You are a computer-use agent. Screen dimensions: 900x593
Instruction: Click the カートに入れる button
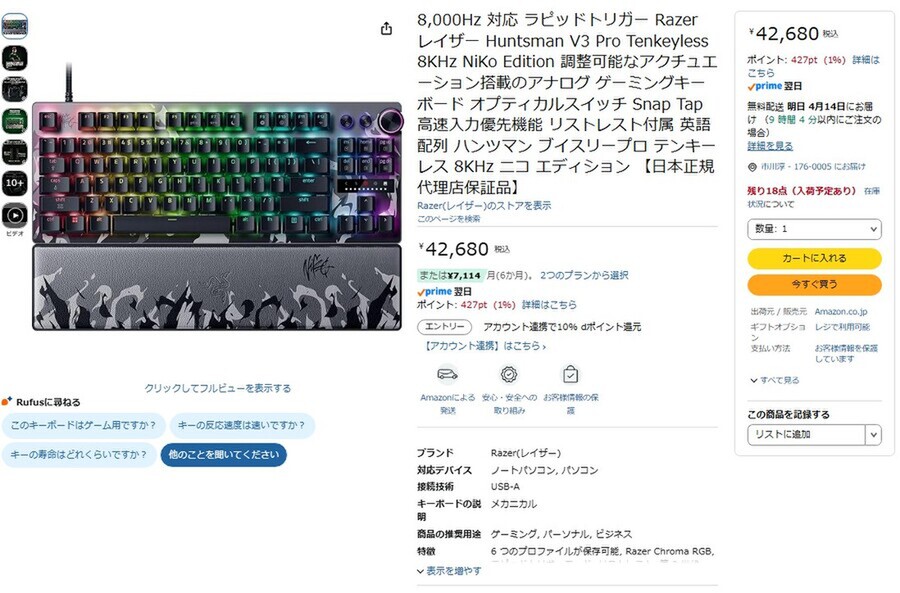click(814, 258)
